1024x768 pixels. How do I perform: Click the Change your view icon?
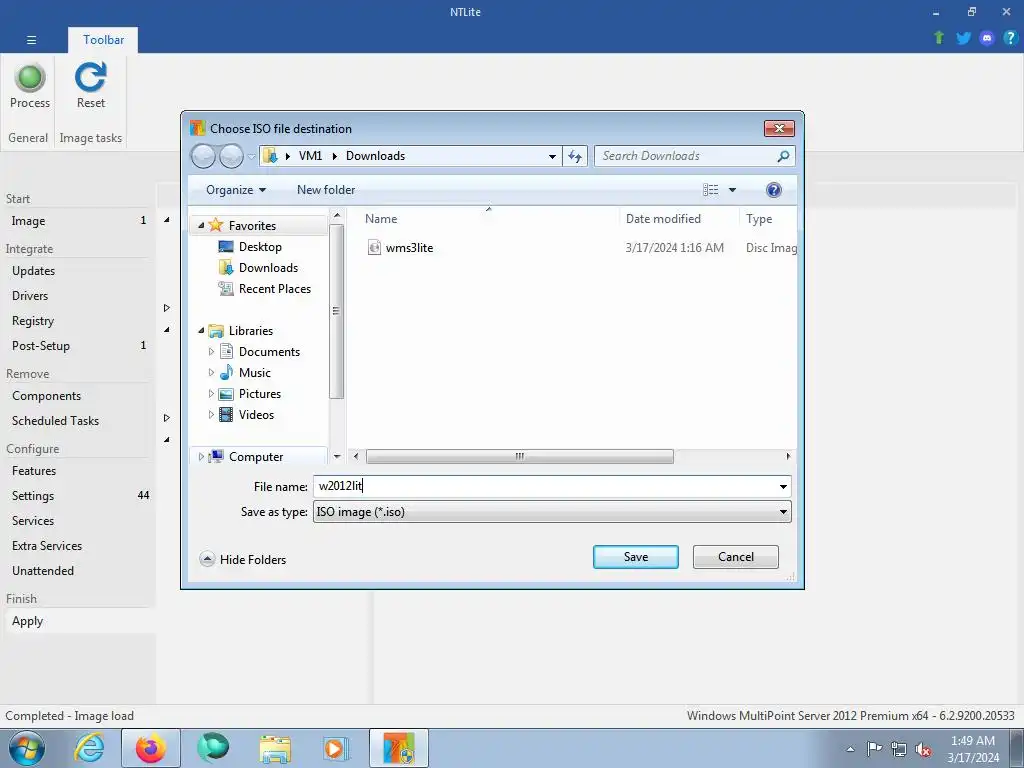coord(711,190)
